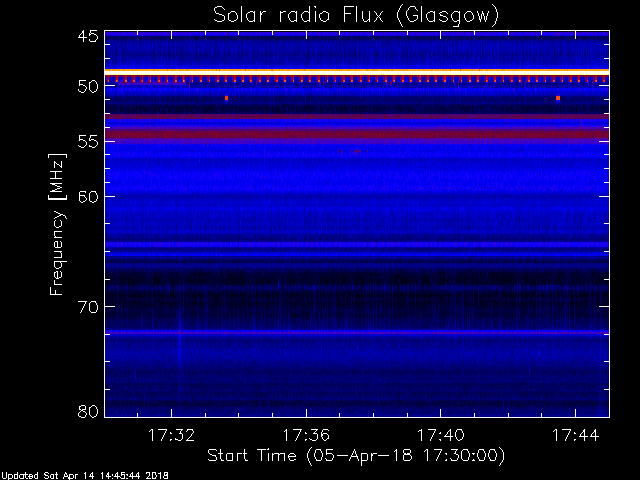This screenshot has height=480, width=640.
Task: Click the 70 frequency tick label
Action: (88, 307)
